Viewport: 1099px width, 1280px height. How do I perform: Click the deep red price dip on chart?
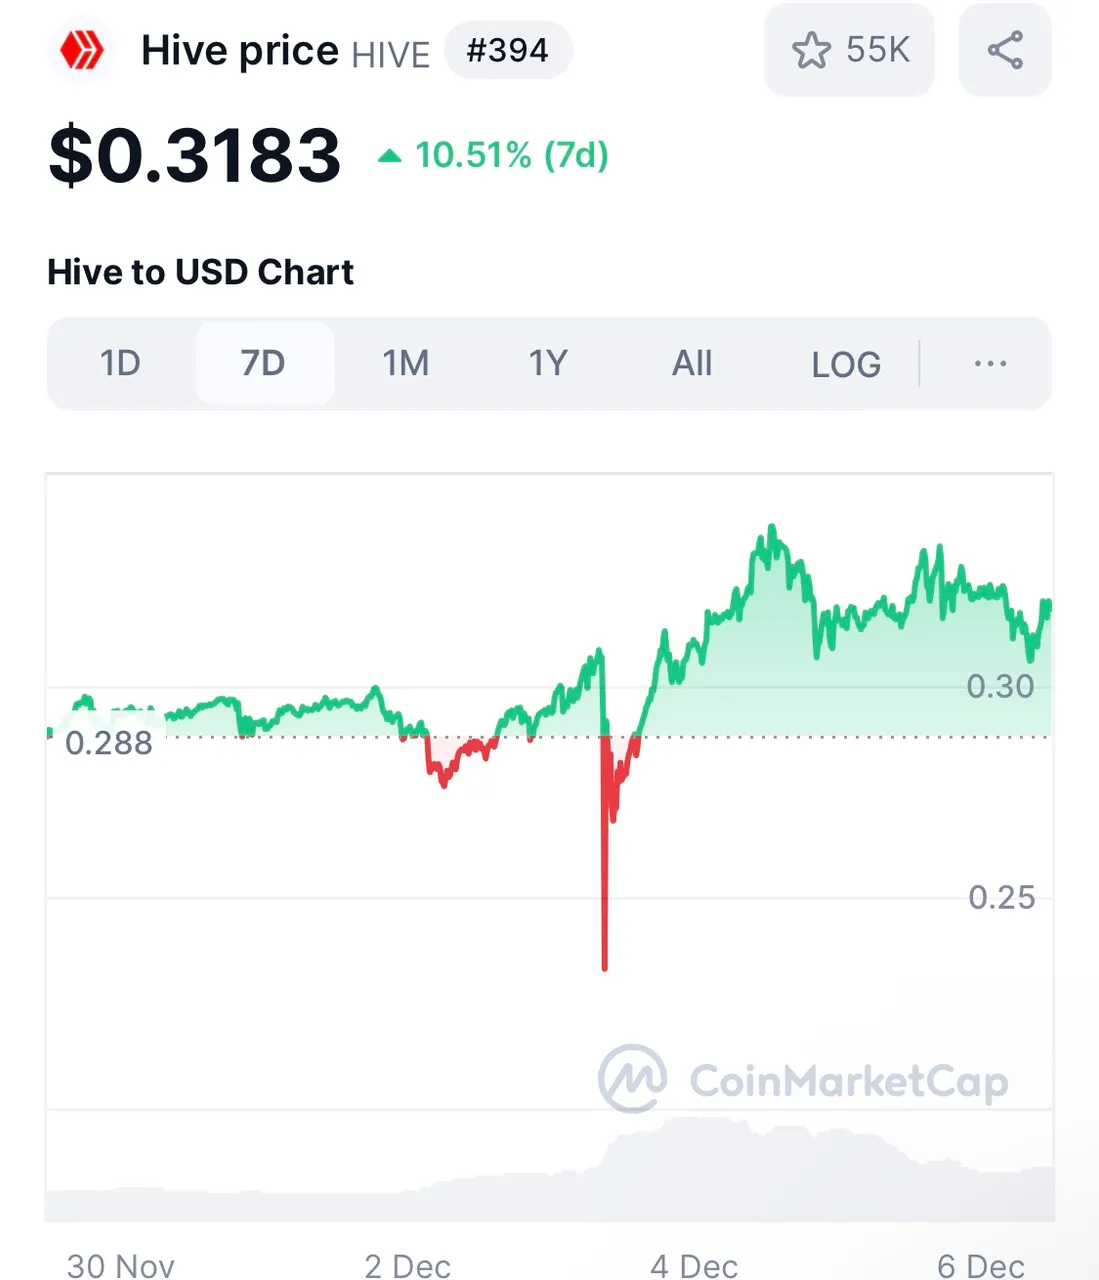point(605,900)
